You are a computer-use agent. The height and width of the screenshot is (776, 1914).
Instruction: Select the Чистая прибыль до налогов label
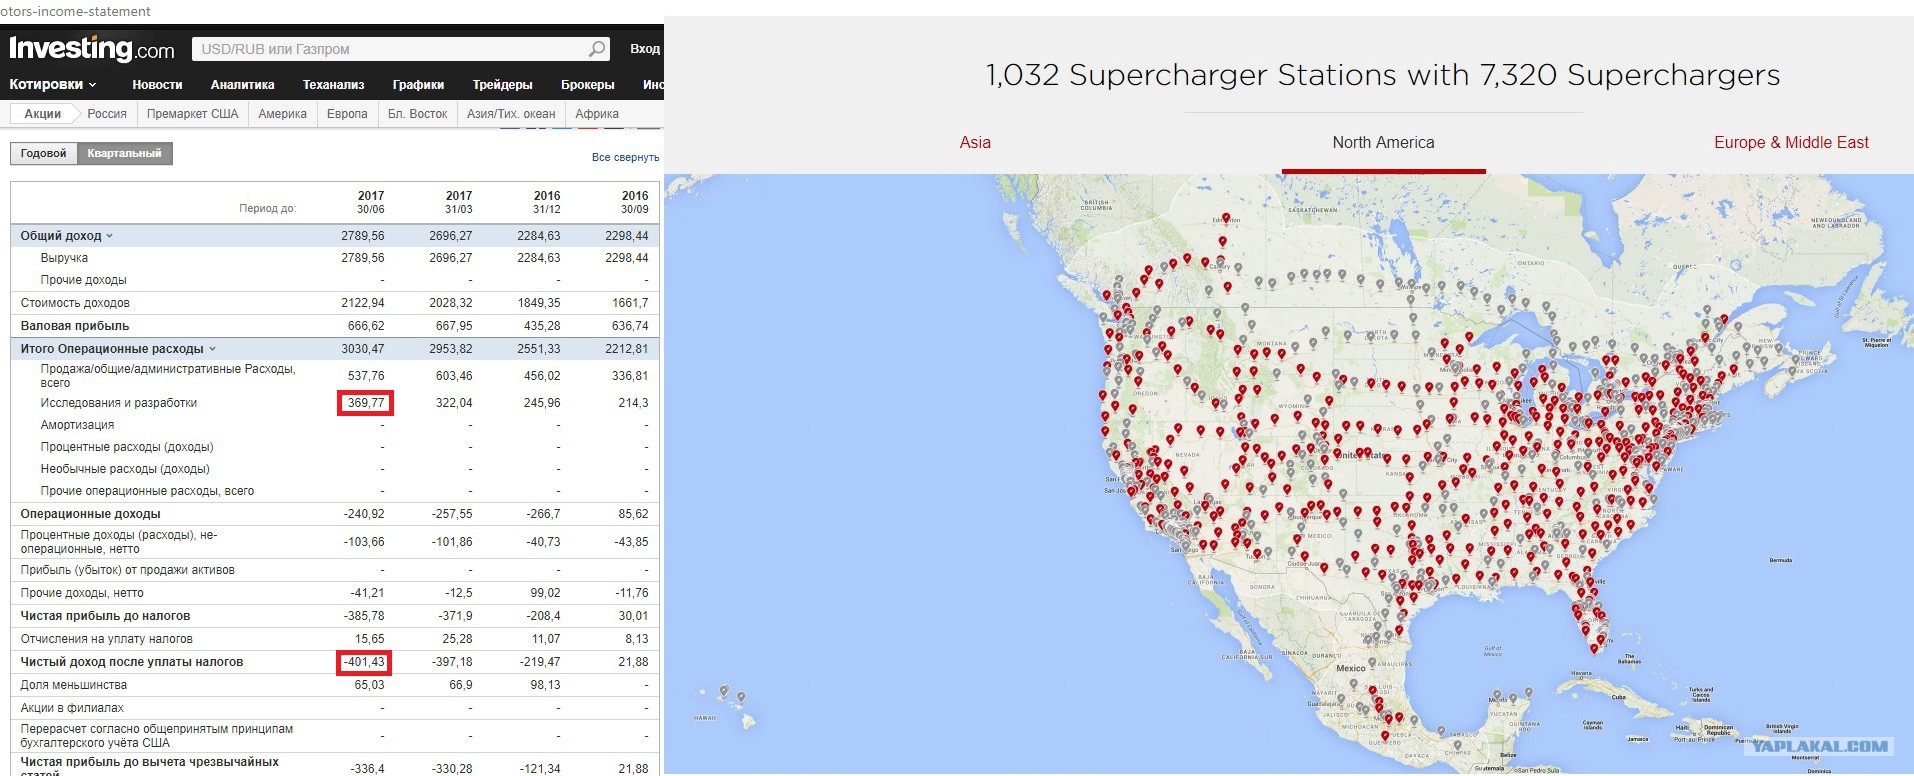click(x=105, y=616)
